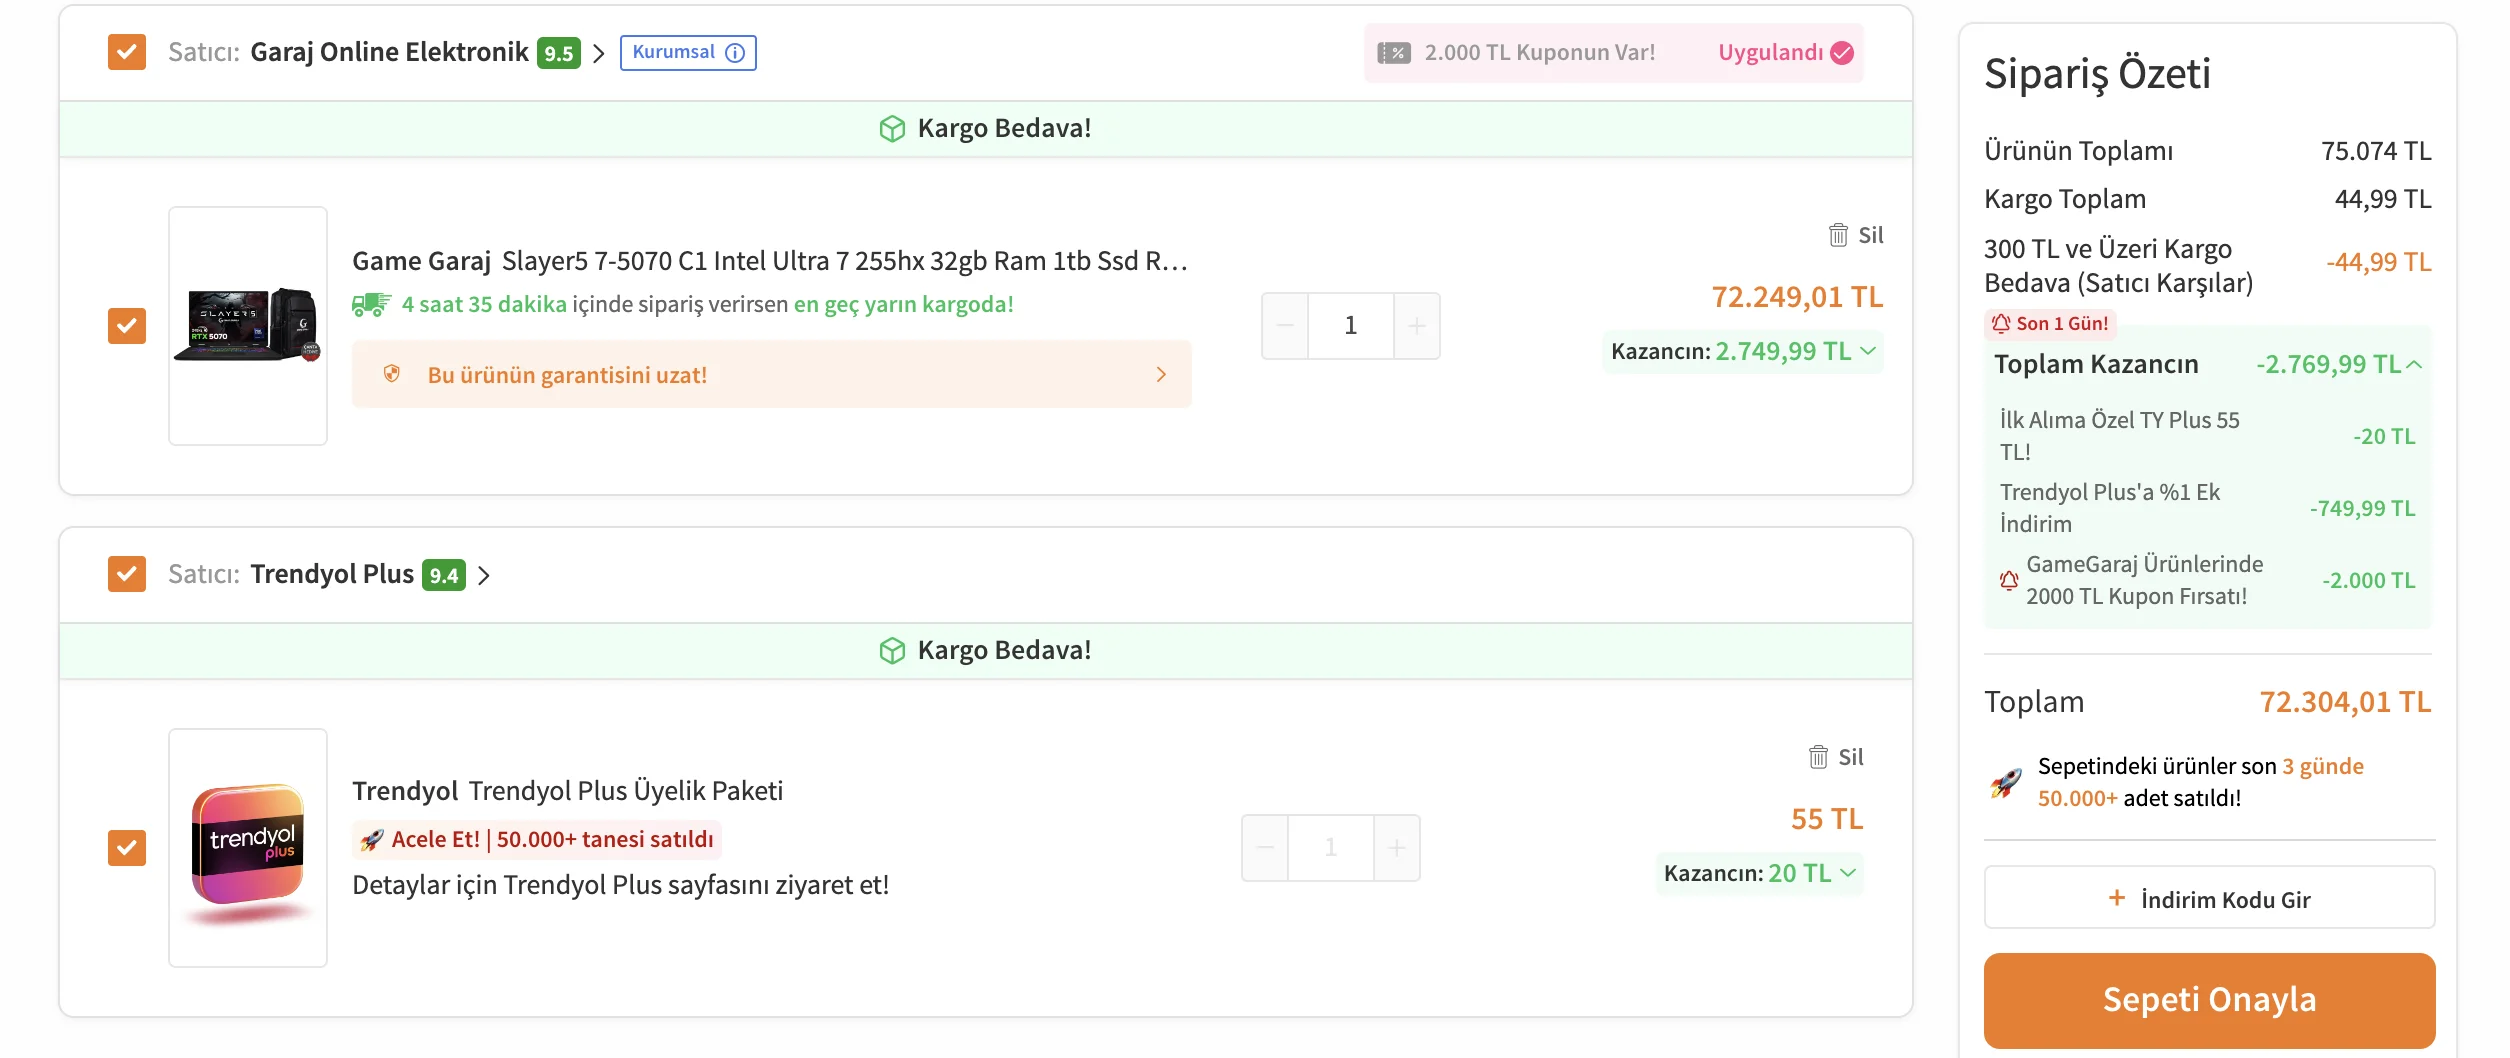Click the Slayer5 laptop quantity field
The image size is (2510, 1058).
point(1351,326)
